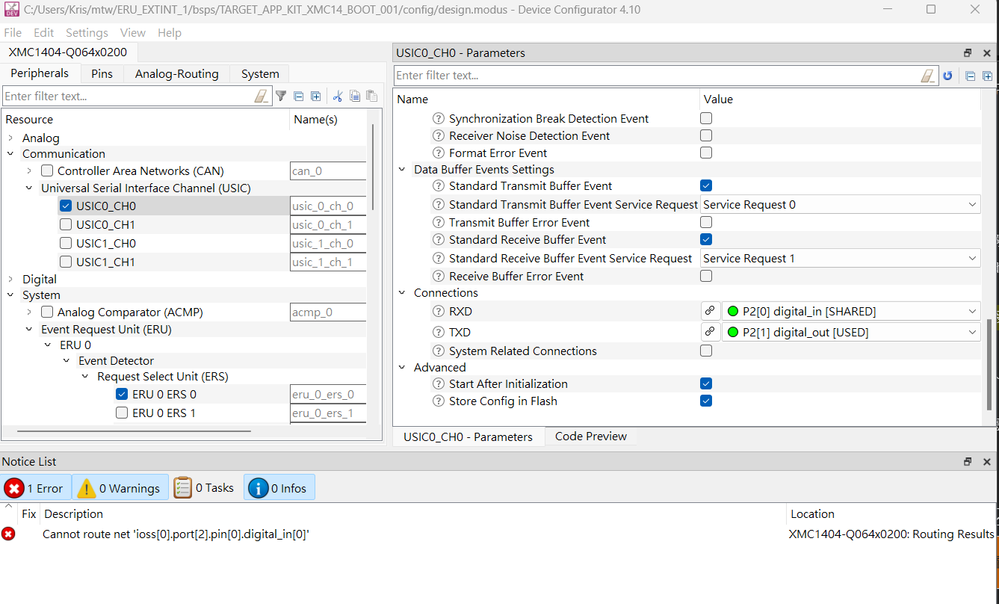Enable the USIC0_CH1 channel checkbox
The image size is (999, 604).
[x=65, y=224]
